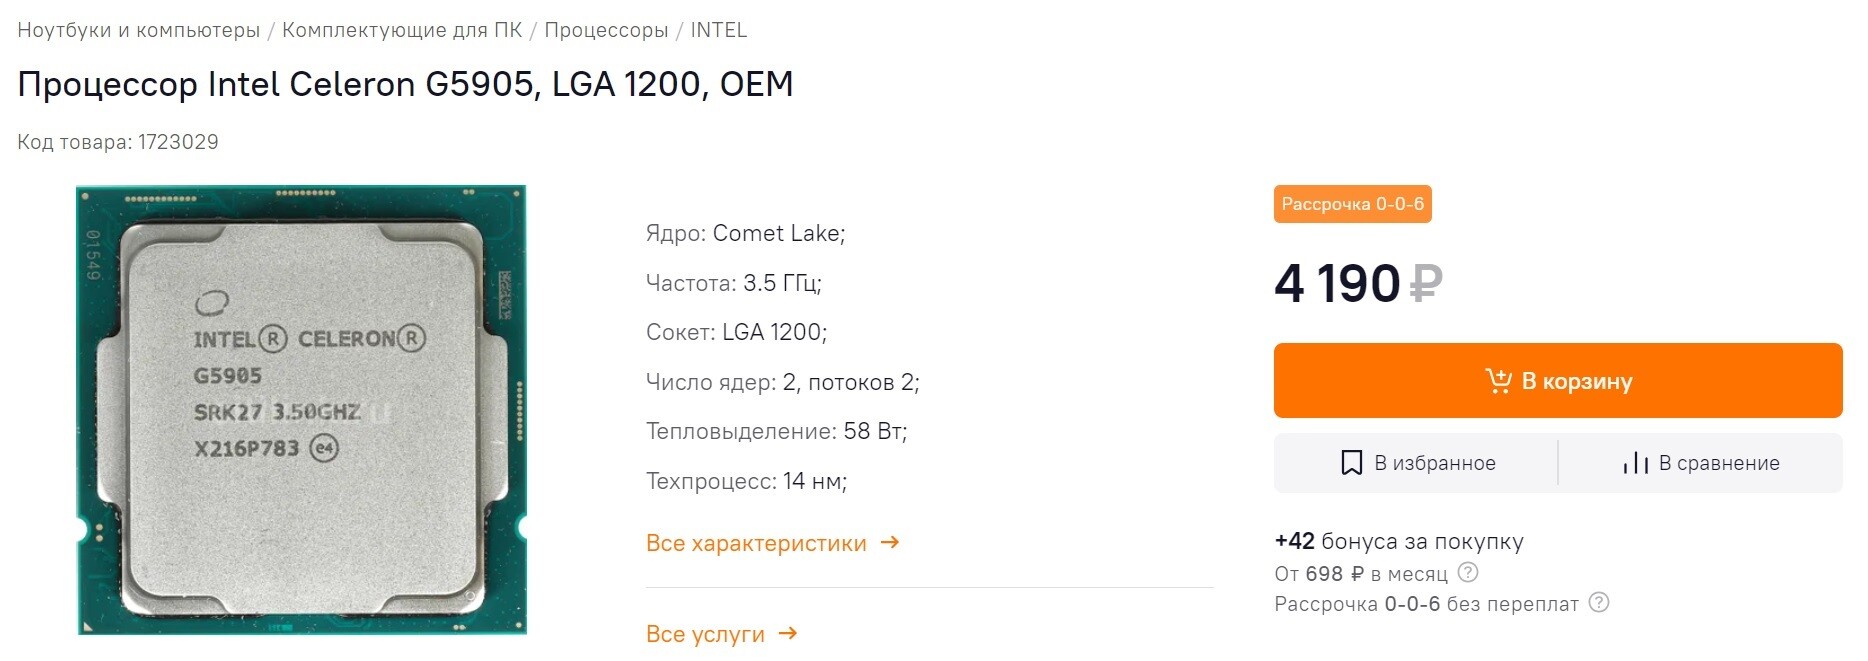Add the product to В избранное
Viewport: 1868px width, 661px height.
pos(1415,462)
